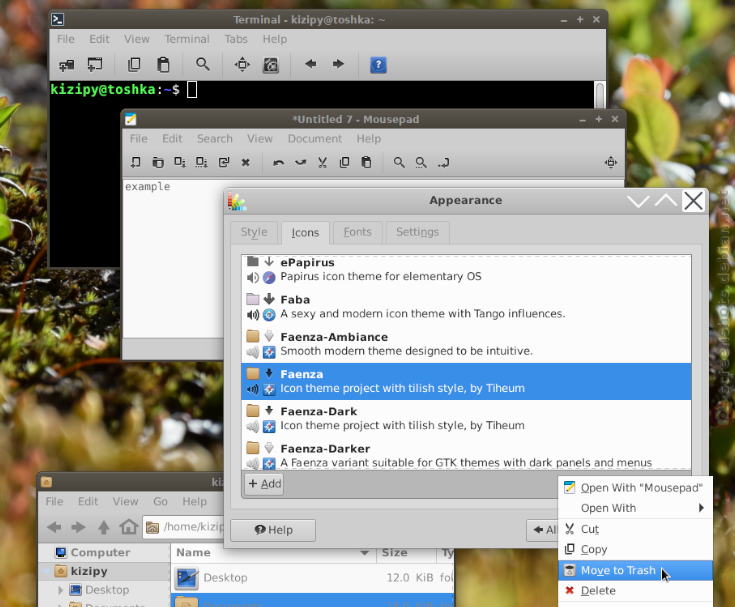Choose Copy in the context menu
This screenshot has width=735, height=607.
635,549
